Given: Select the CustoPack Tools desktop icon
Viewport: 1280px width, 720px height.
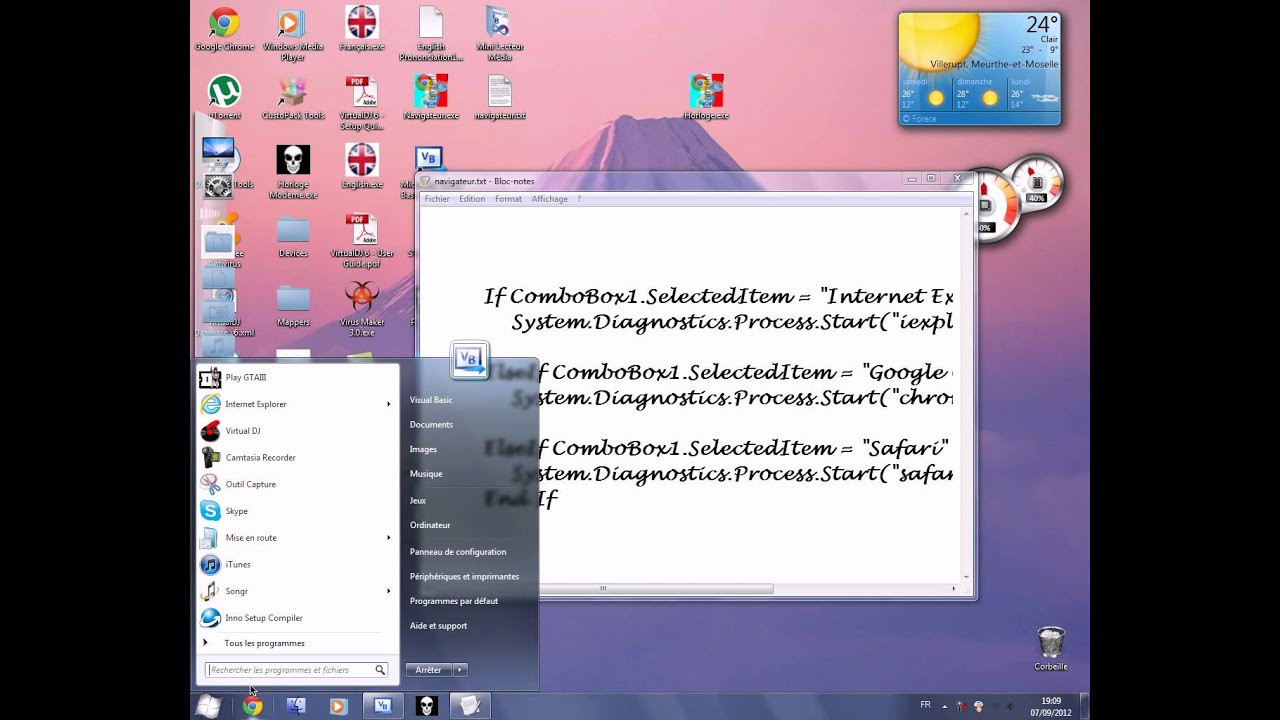Looking at the screenshot, I should (293, 98).
